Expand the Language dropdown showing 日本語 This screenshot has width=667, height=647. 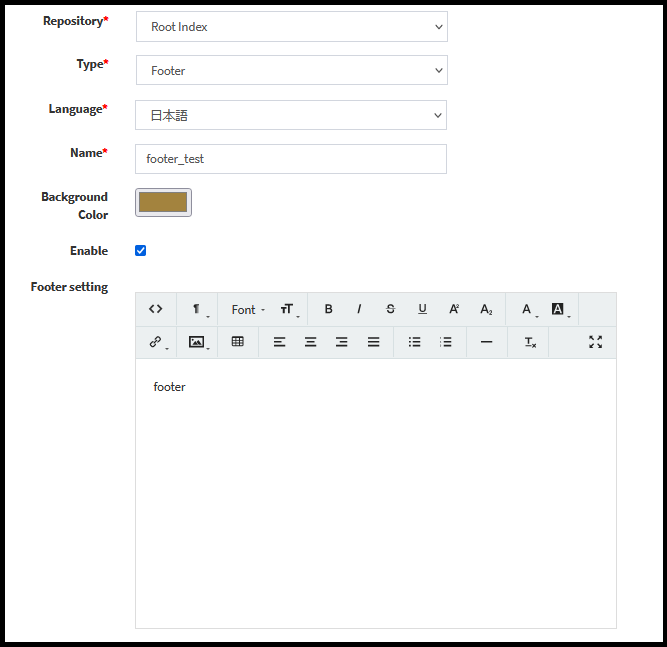tap(291, 115)
